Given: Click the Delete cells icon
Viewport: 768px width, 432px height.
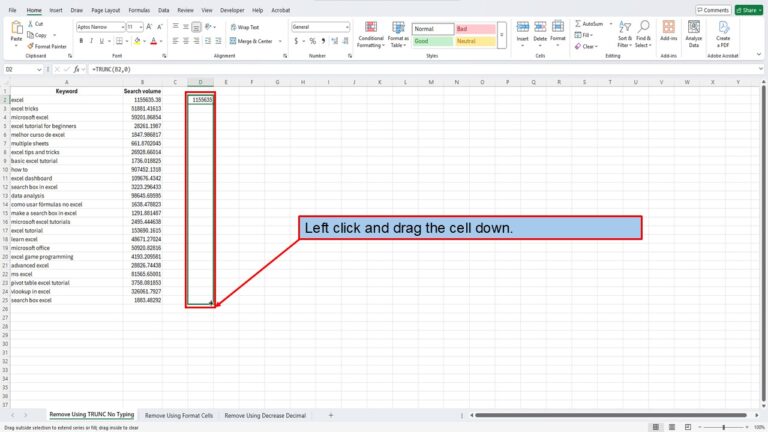Looking at the screenshot, I should click(540, 27).
